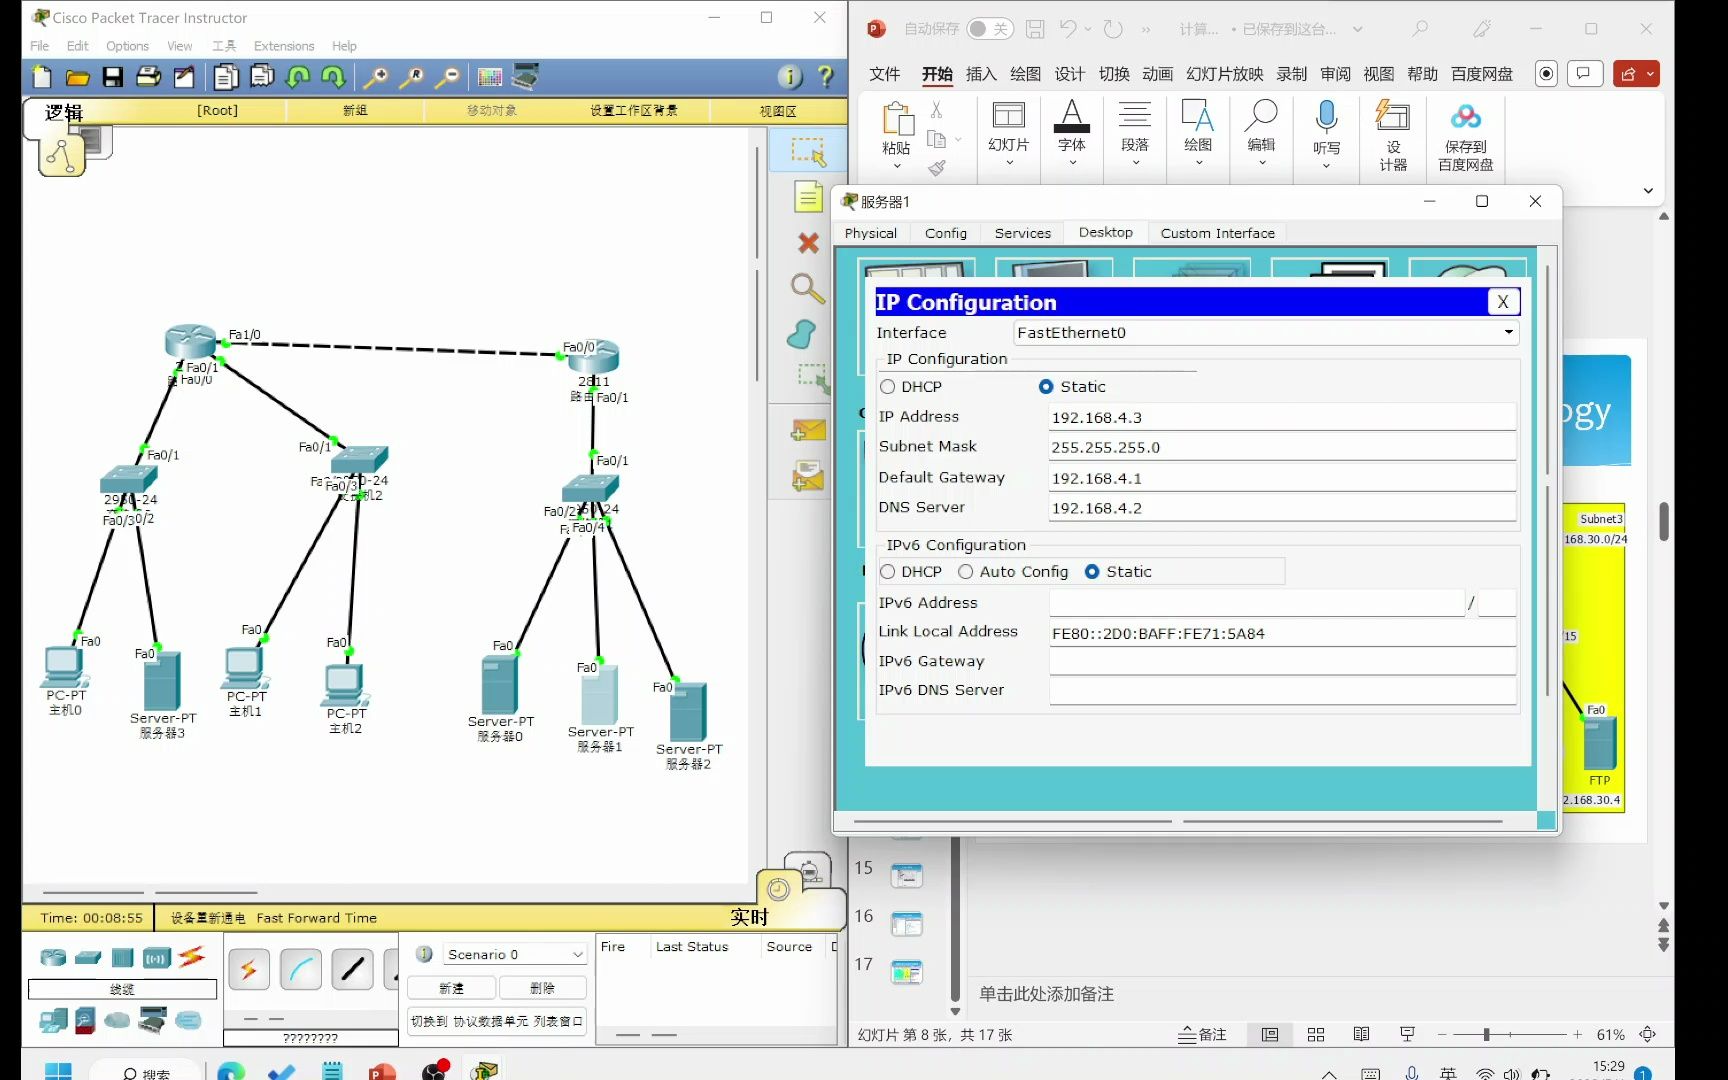1728x1080 pixels.
Task: Open the Scenario 0 dropdown
Action: (x=514, y=955)
